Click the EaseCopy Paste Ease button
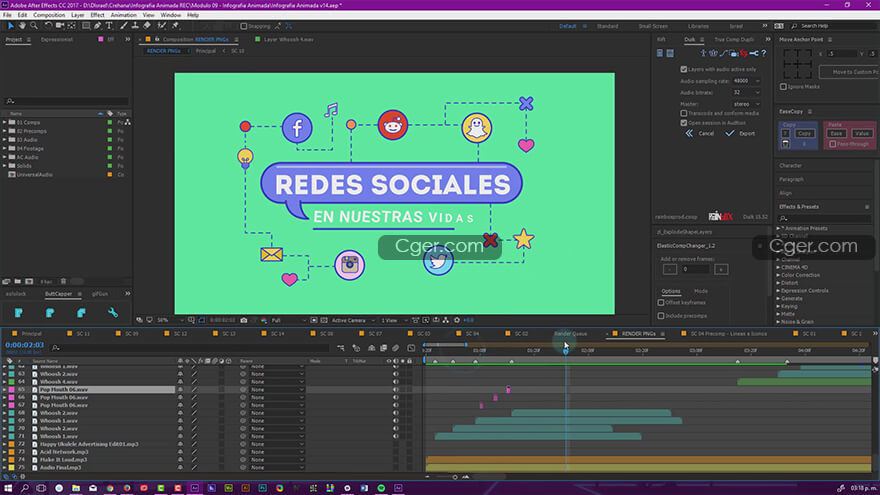Image resolution: width=880 pixels, height=495 pixels. point(836,134)
